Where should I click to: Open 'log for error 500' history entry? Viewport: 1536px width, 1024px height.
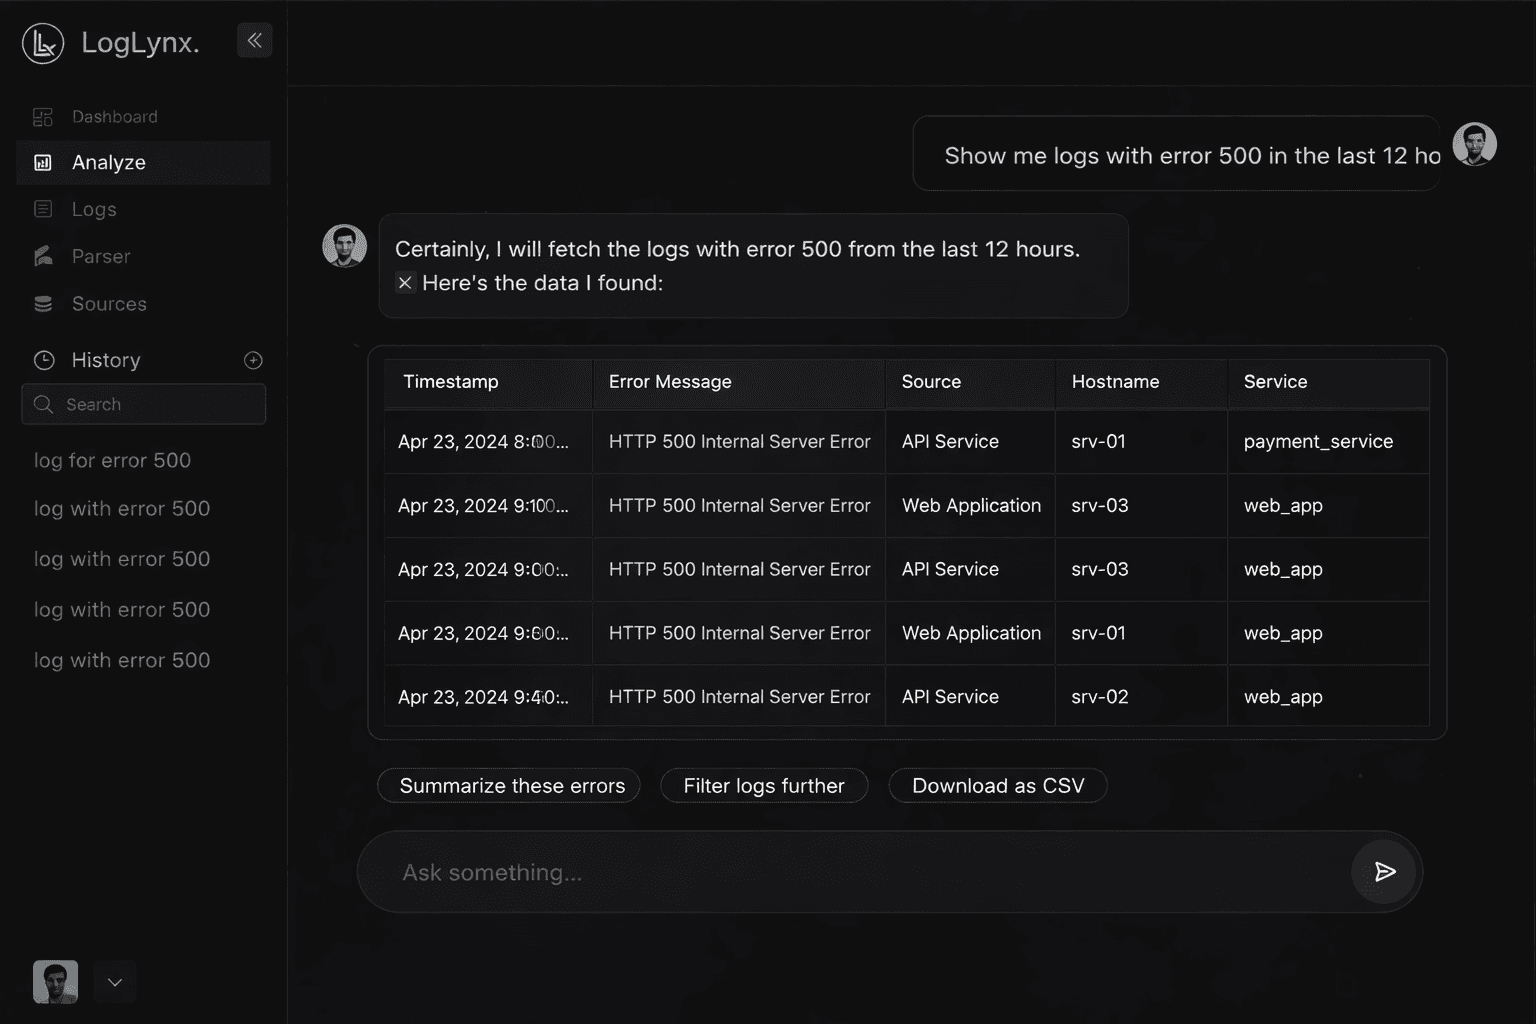click(112, 460)
